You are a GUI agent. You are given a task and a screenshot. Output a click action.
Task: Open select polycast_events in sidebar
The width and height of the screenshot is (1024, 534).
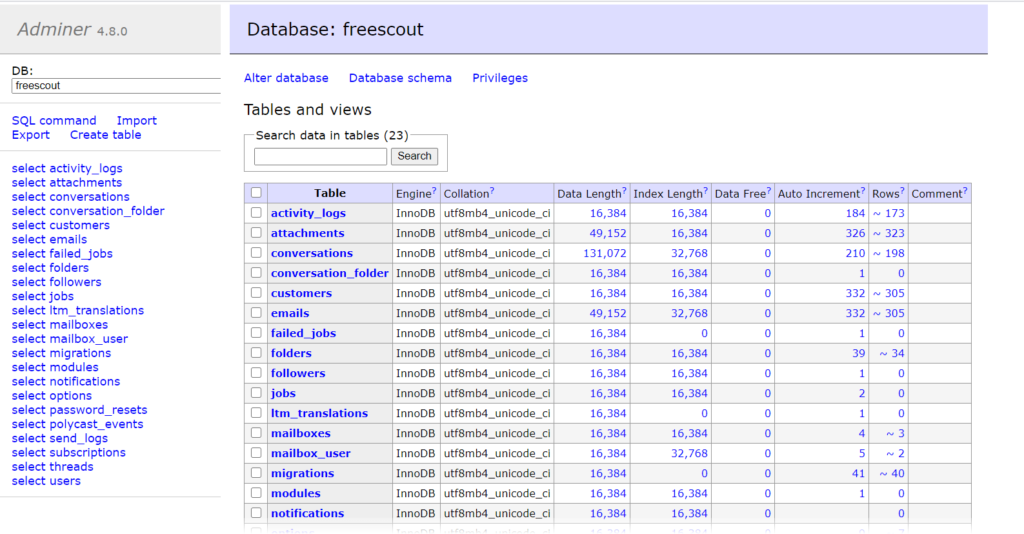(x=78, y=424)
